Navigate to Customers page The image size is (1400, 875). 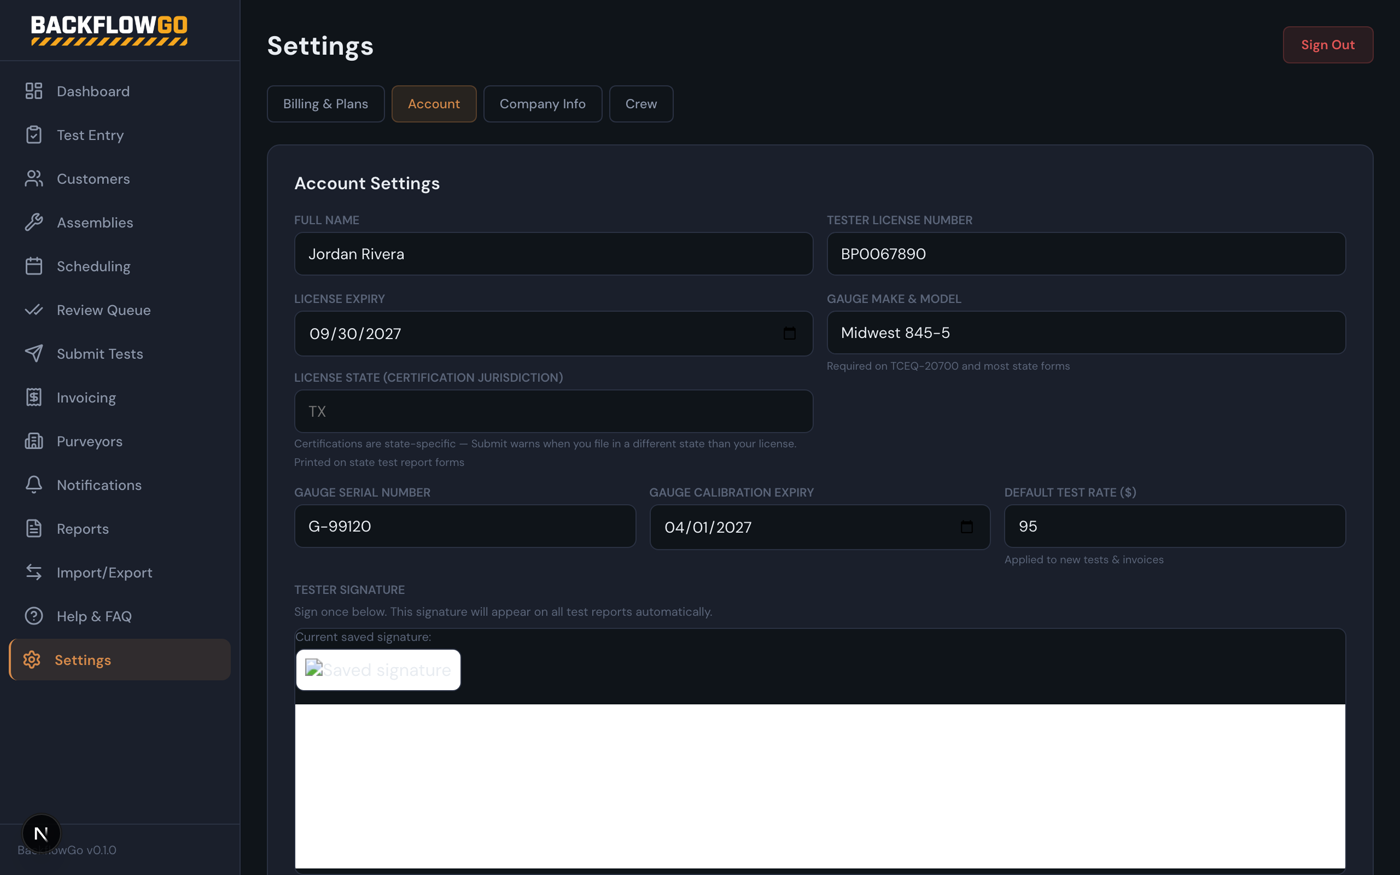tap(120, 179)
